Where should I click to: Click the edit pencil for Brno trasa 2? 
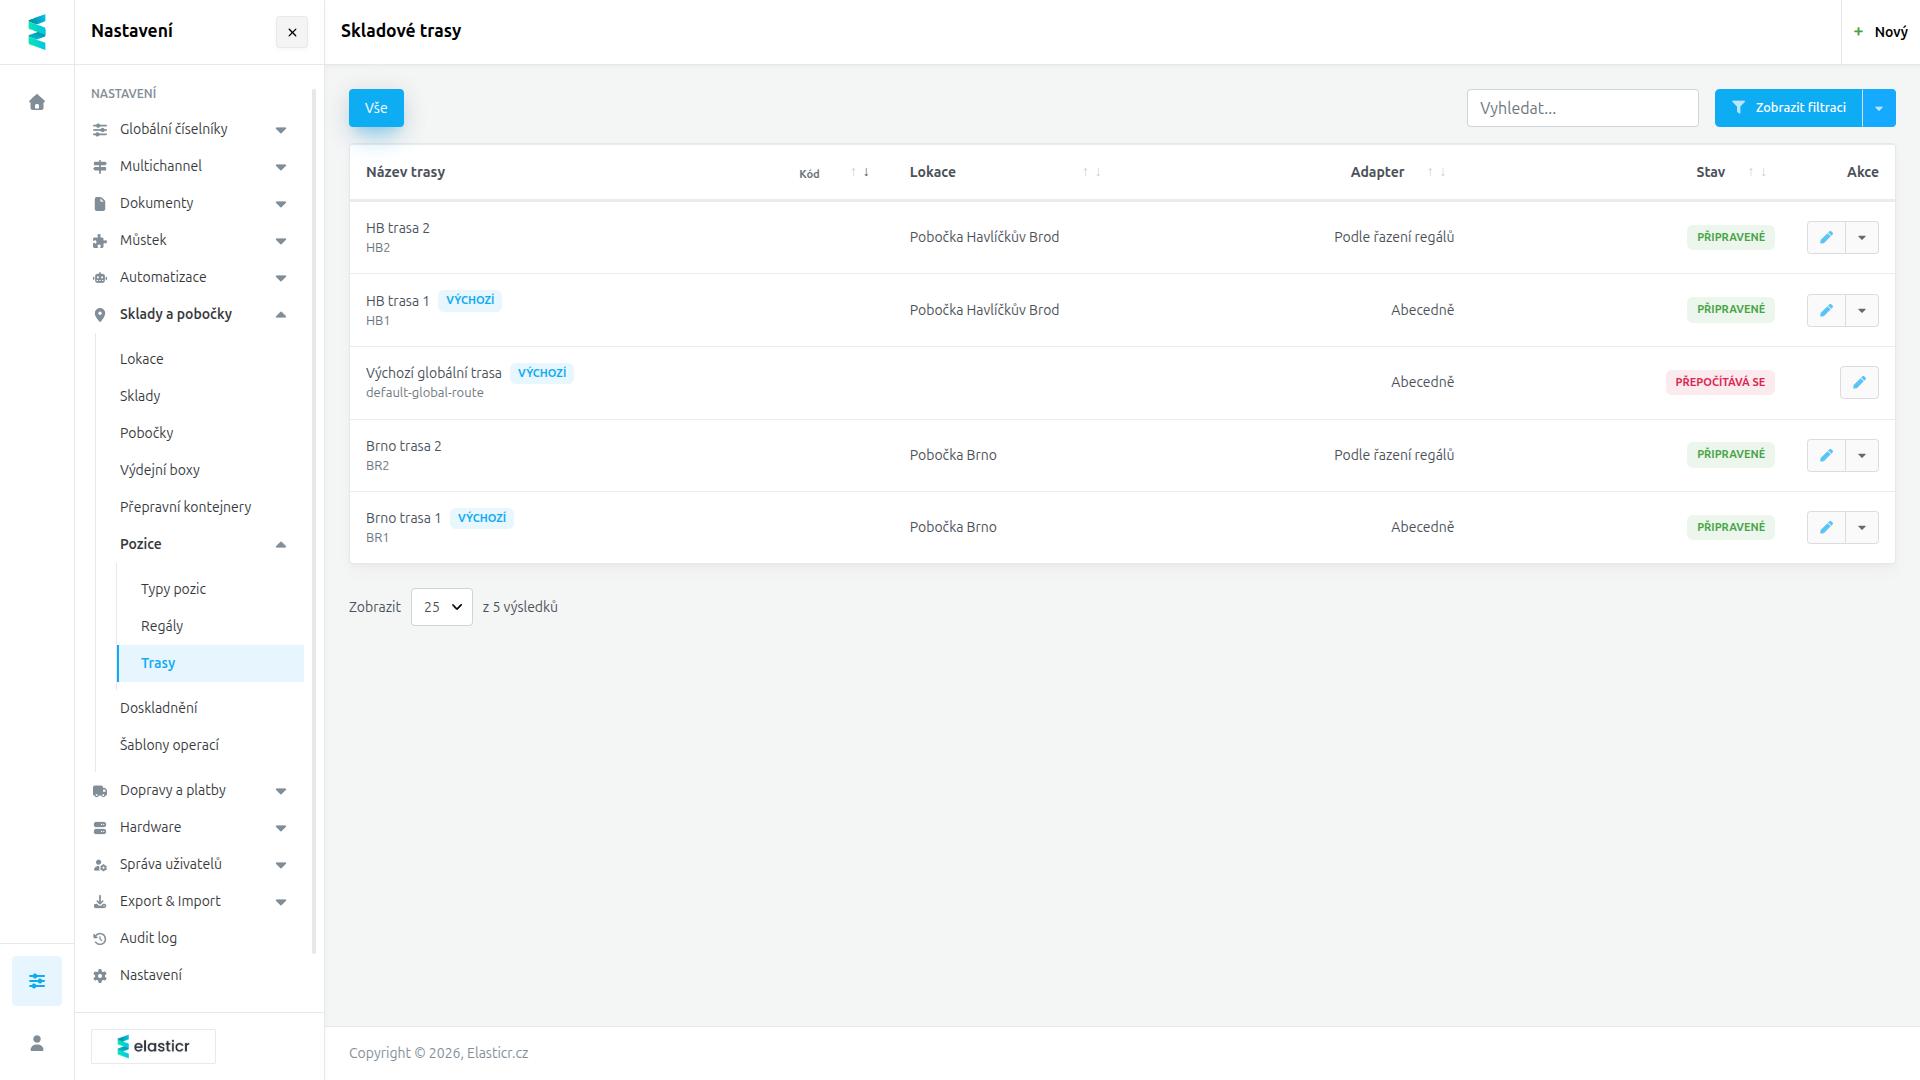(1826, 455)
